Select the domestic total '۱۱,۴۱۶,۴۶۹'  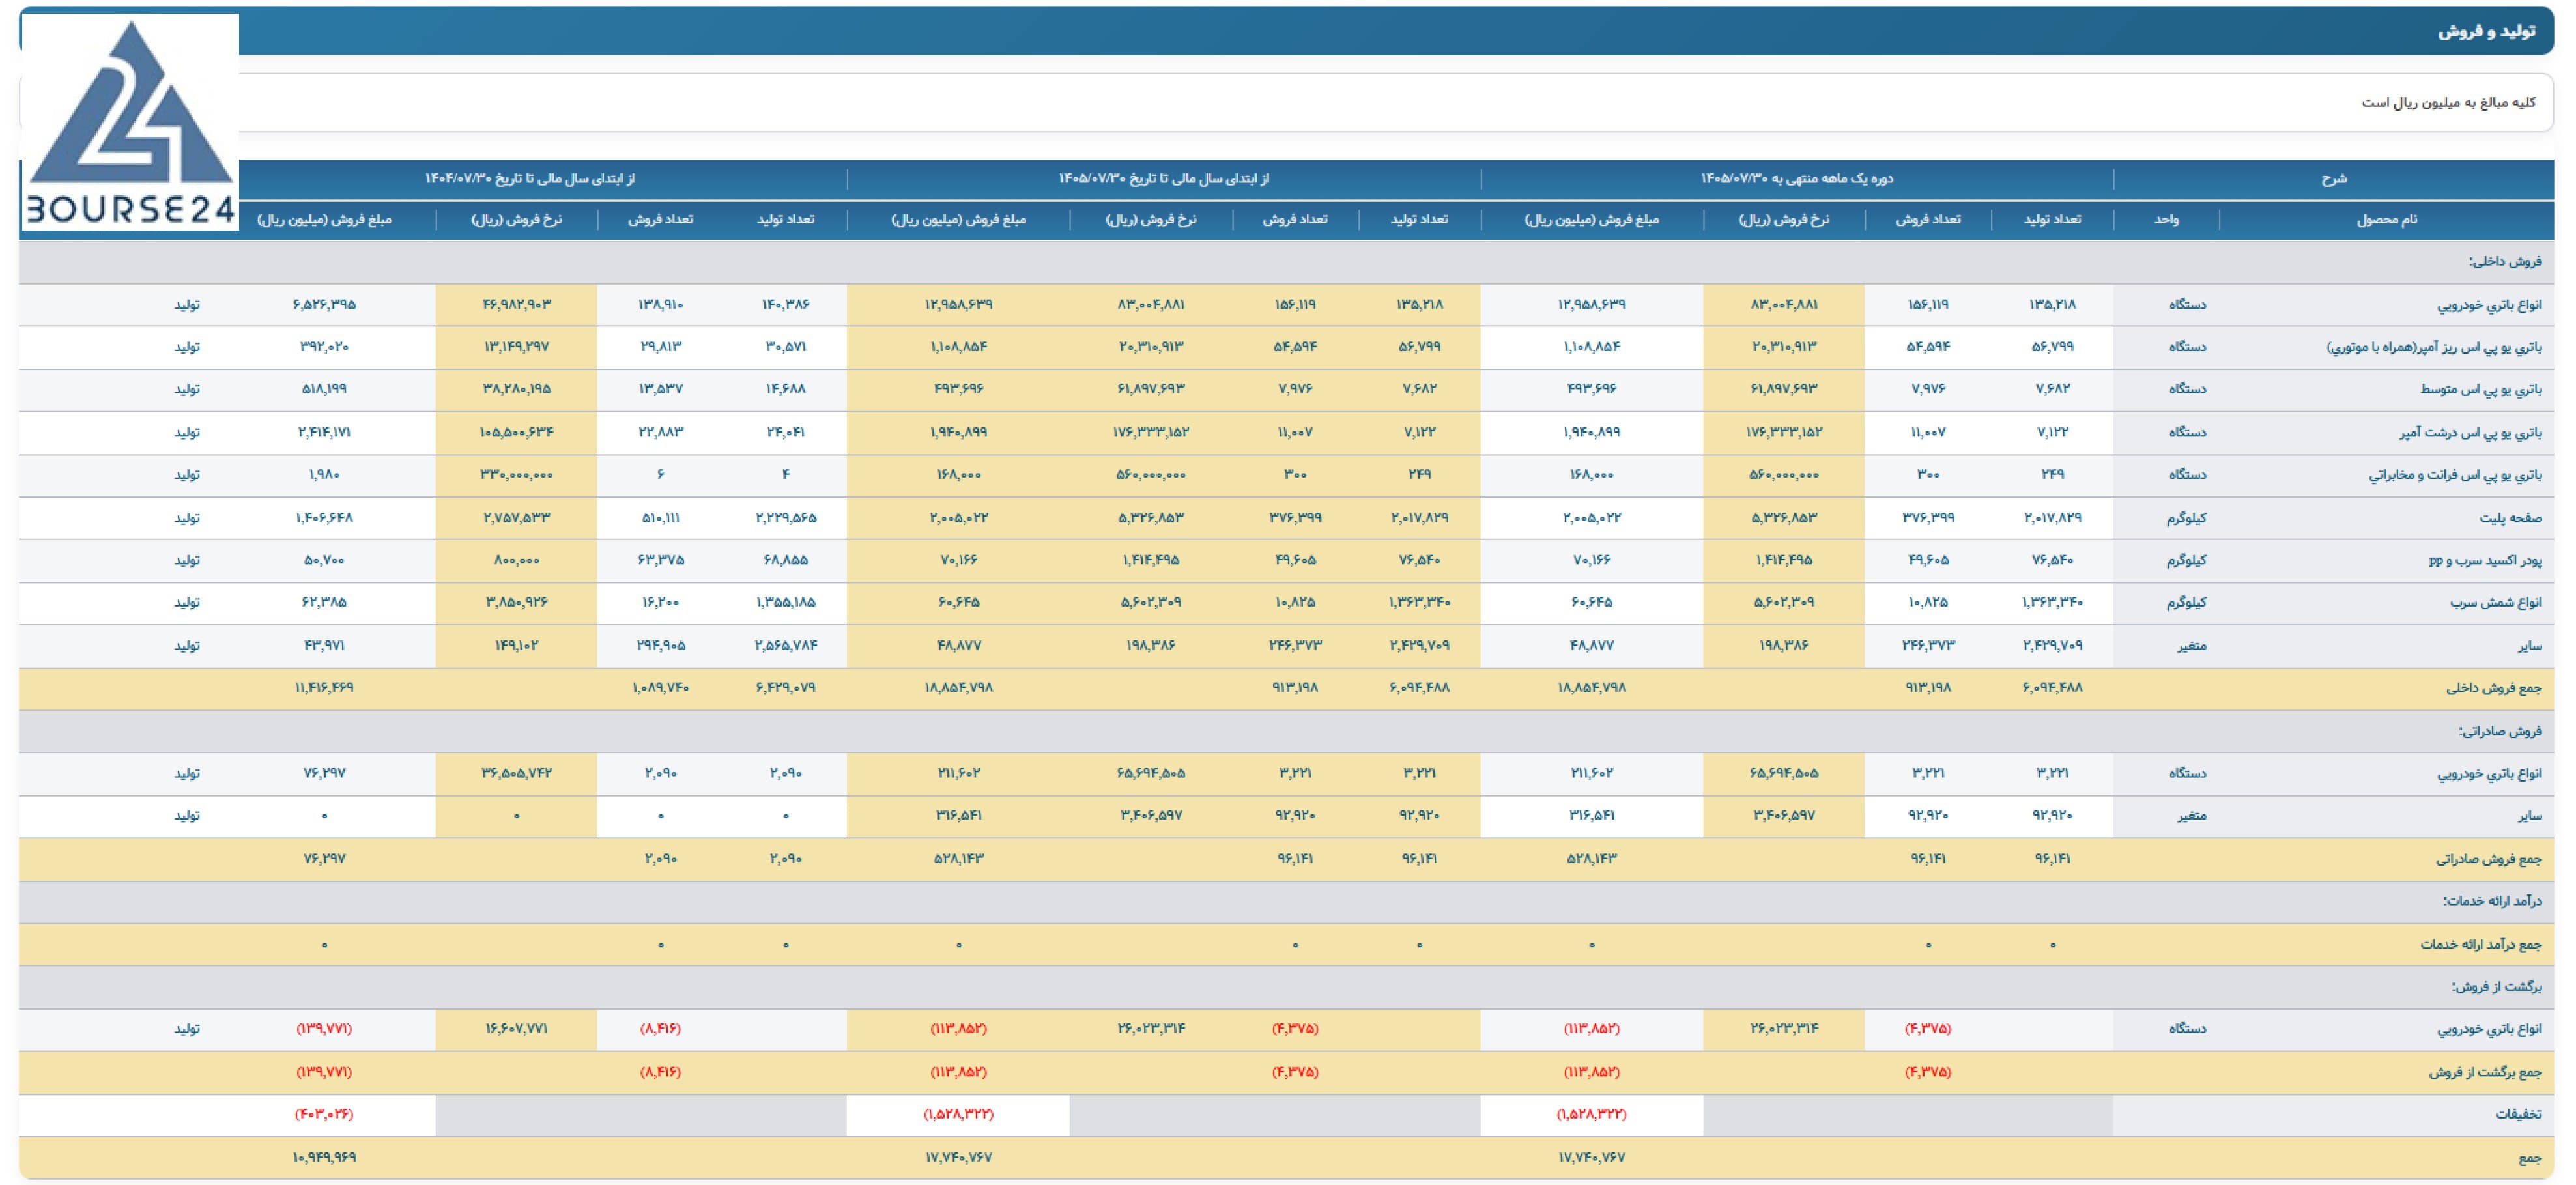tap(324, 688)
